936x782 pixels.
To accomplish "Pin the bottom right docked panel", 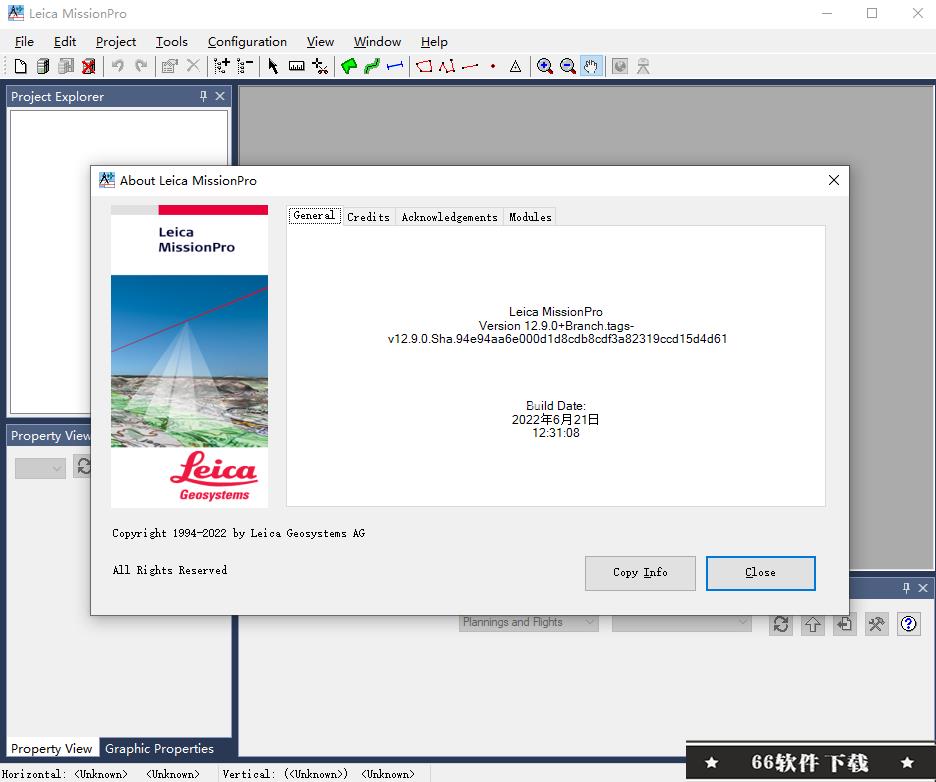I will click(x=906, y=588).
